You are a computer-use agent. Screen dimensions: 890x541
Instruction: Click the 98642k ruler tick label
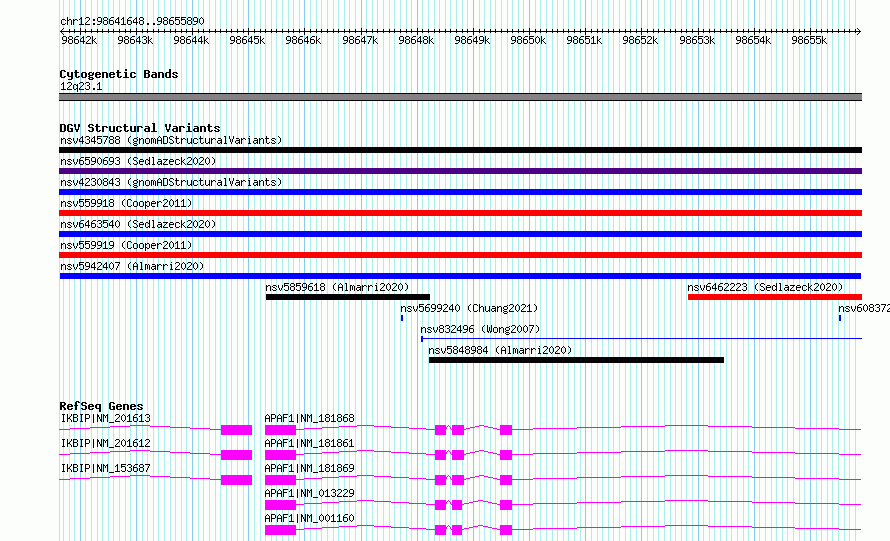point(79,40)
